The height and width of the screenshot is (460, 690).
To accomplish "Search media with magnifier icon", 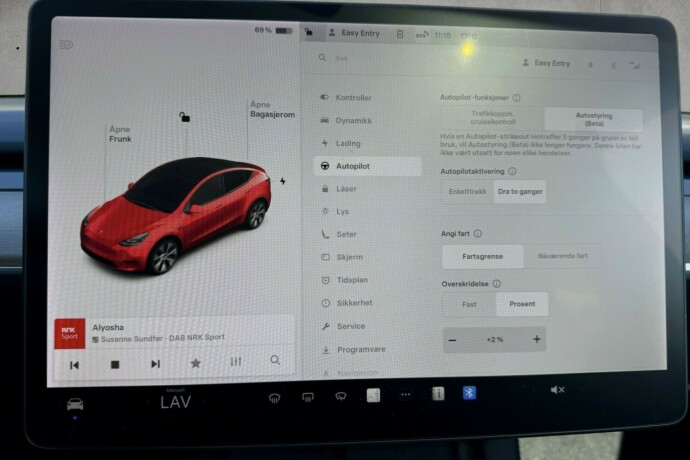I will click(x=275, y=361).
